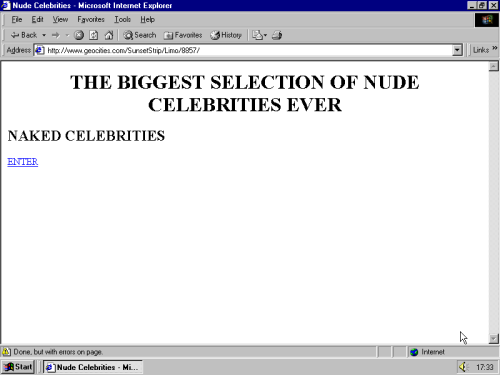Click the Back toolbar button
Viewport: 500px width, 375px height.
(23, 35)
